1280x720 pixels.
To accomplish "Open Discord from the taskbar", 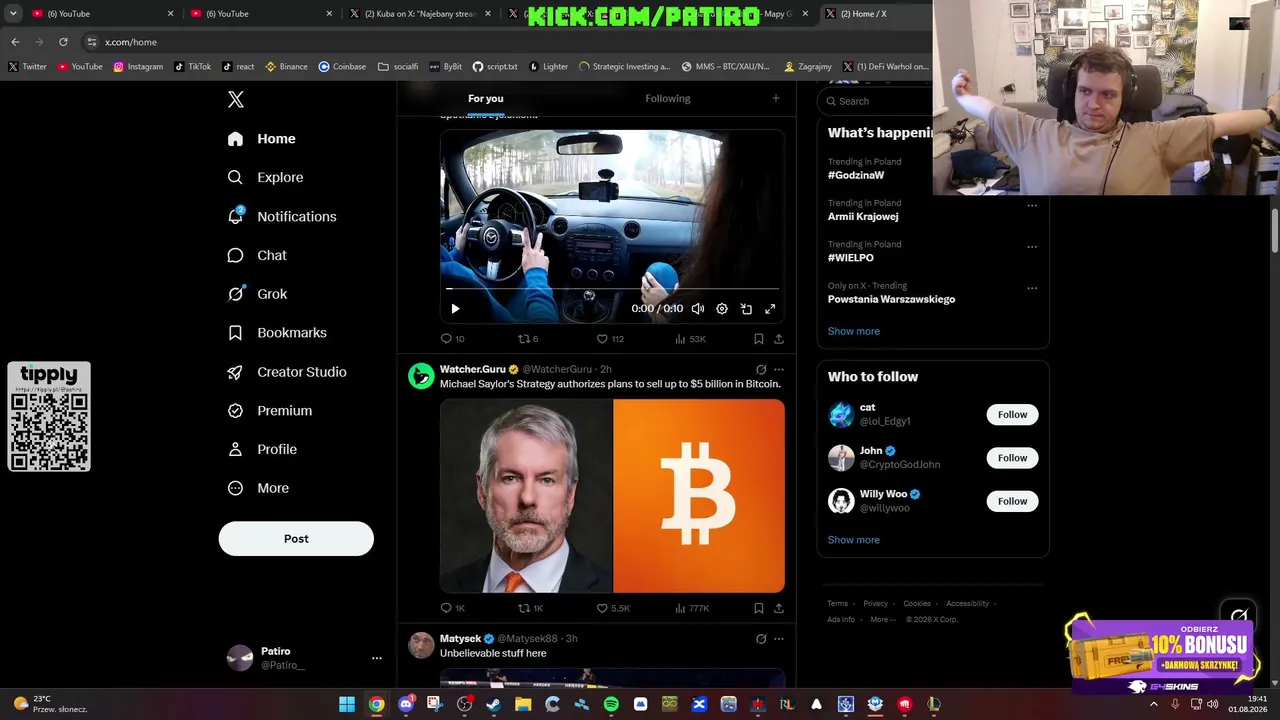I will 406,704.
